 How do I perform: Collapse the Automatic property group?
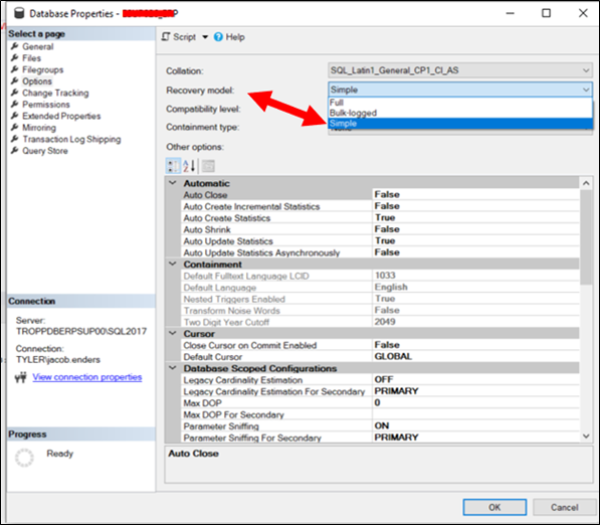[174, 184]
